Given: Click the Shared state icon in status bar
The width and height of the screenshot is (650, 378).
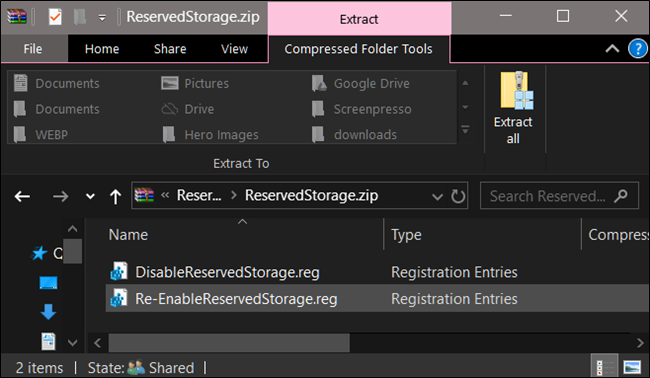Looking at the screenshot, I should (x=136, y=367).
